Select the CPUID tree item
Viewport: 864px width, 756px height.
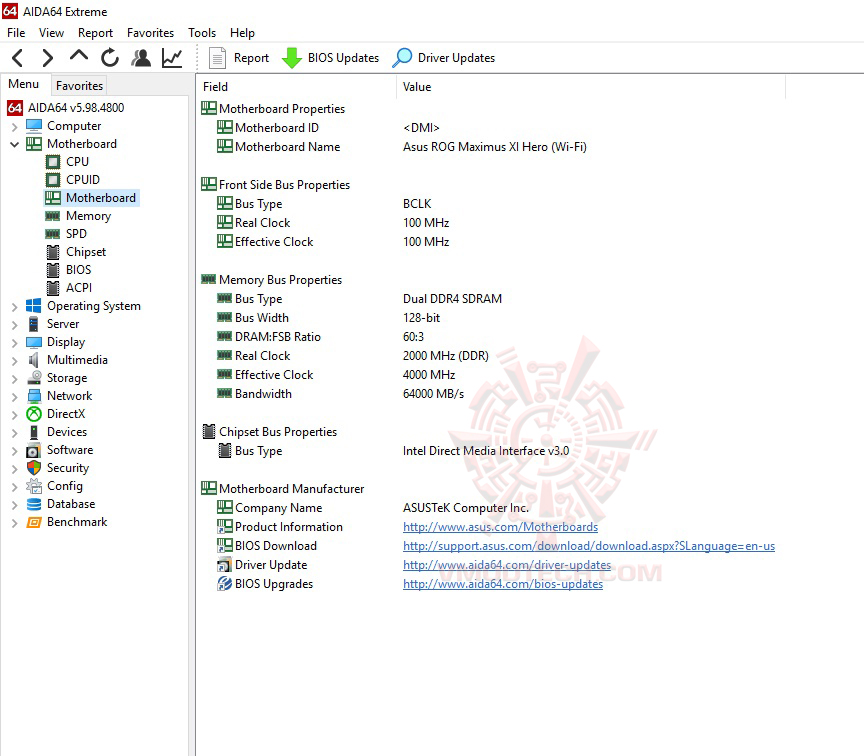(72, 180)
